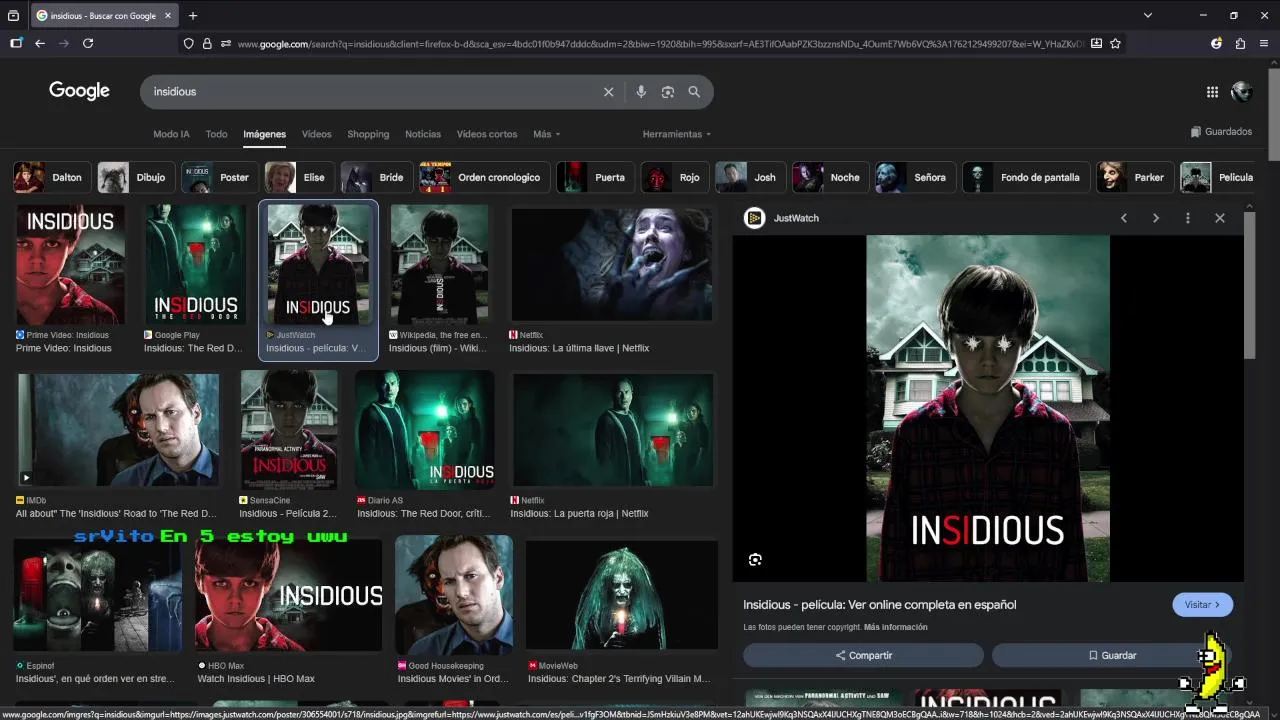Start voice search with microphone icon
This screenshot has width=1280, height=720.
click(641, 92)
